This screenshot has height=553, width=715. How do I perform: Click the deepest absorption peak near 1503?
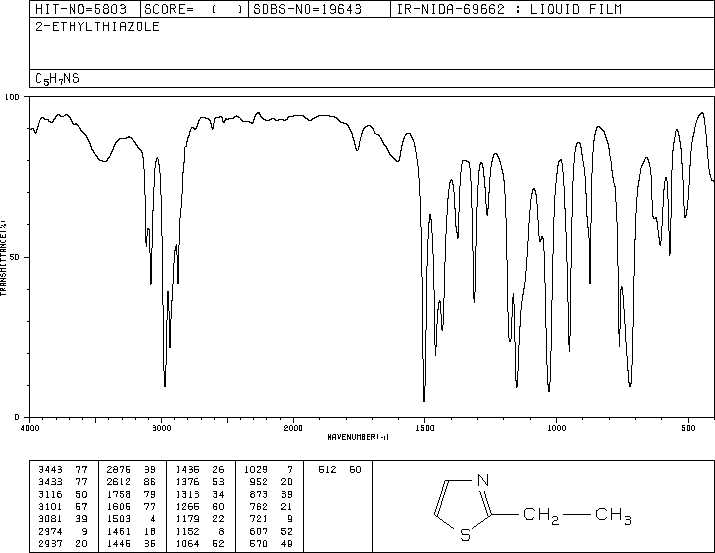point(424,399)
